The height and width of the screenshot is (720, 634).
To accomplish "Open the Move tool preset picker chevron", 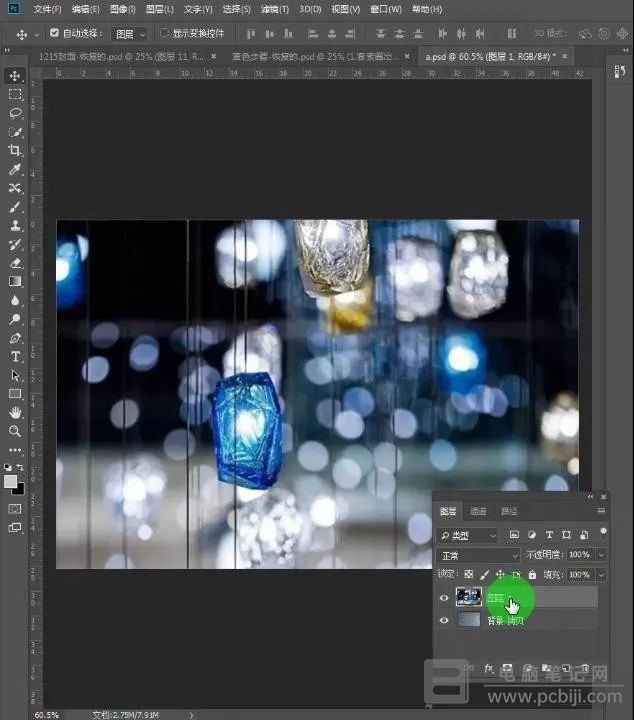I will pyautogui.click(x=37, y=34).
